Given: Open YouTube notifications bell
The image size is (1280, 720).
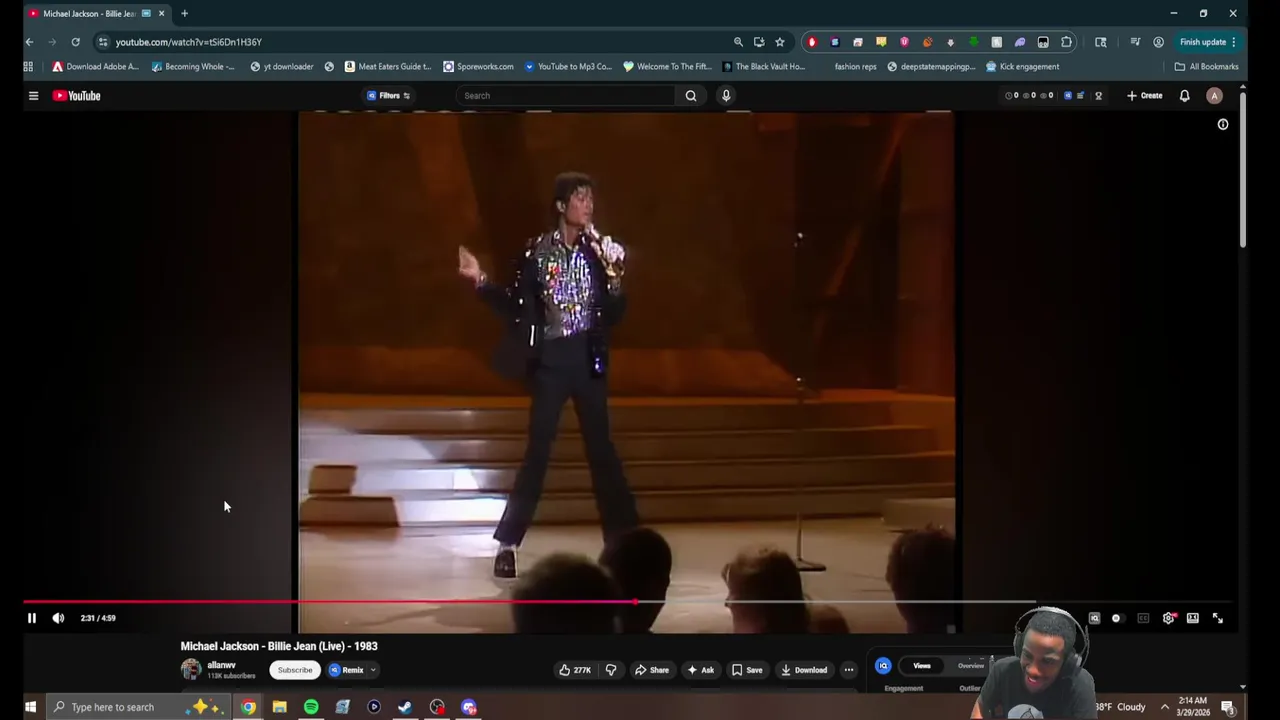Looking at the screenshot, I should pos(1184,96).
